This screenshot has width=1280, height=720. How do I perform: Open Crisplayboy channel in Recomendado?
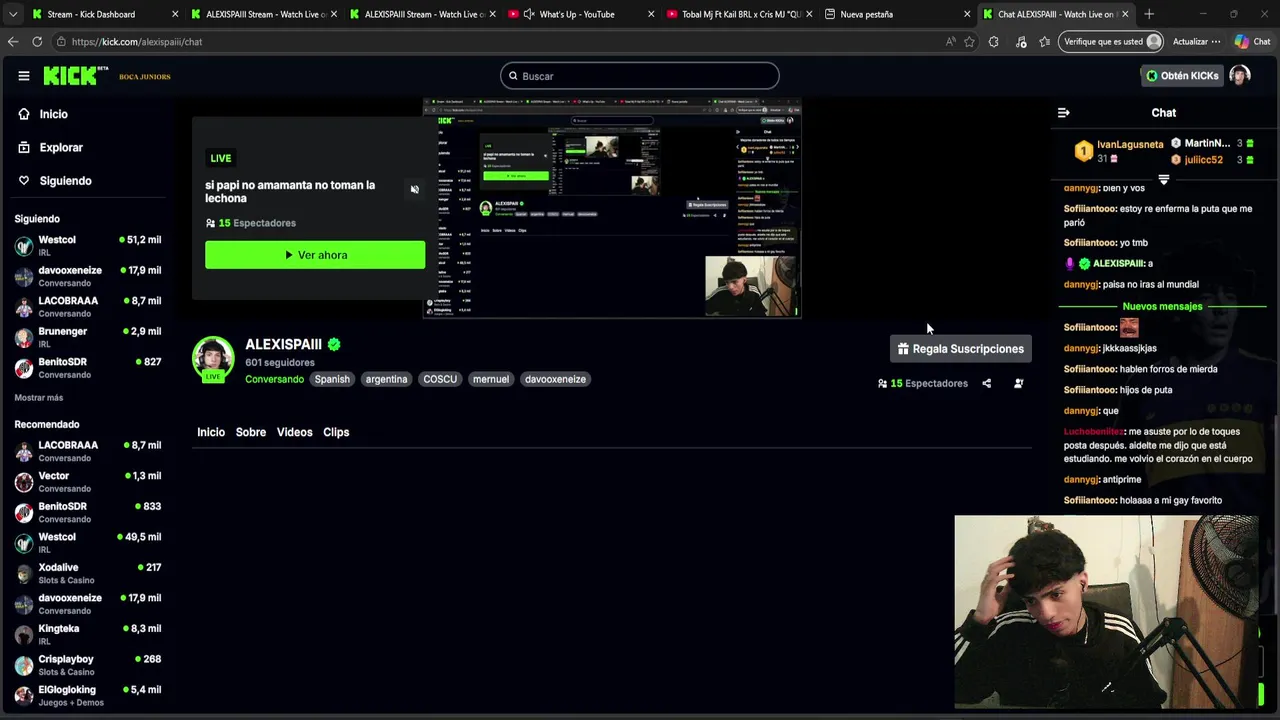(88, 665)
